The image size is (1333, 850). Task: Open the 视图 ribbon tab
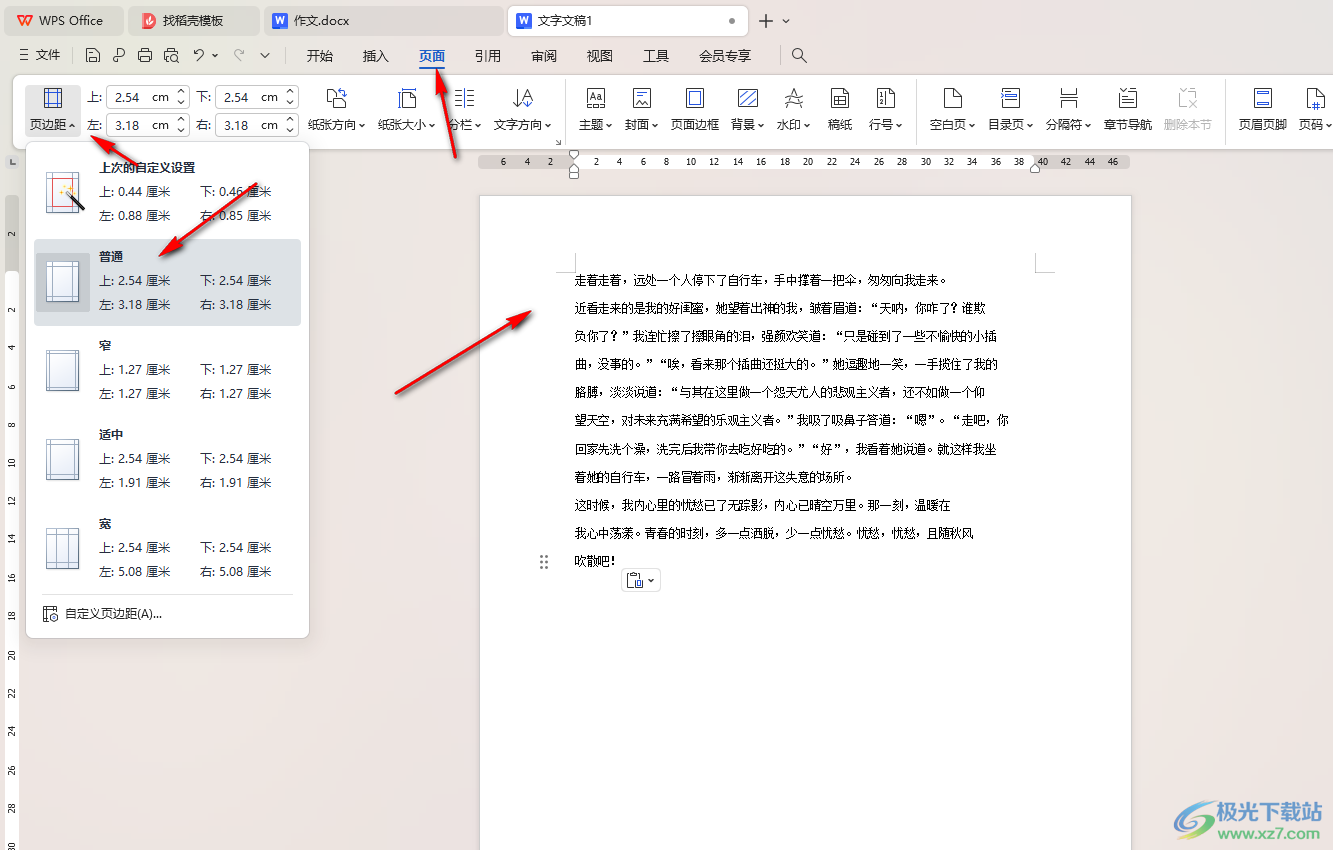coord(600,56)
